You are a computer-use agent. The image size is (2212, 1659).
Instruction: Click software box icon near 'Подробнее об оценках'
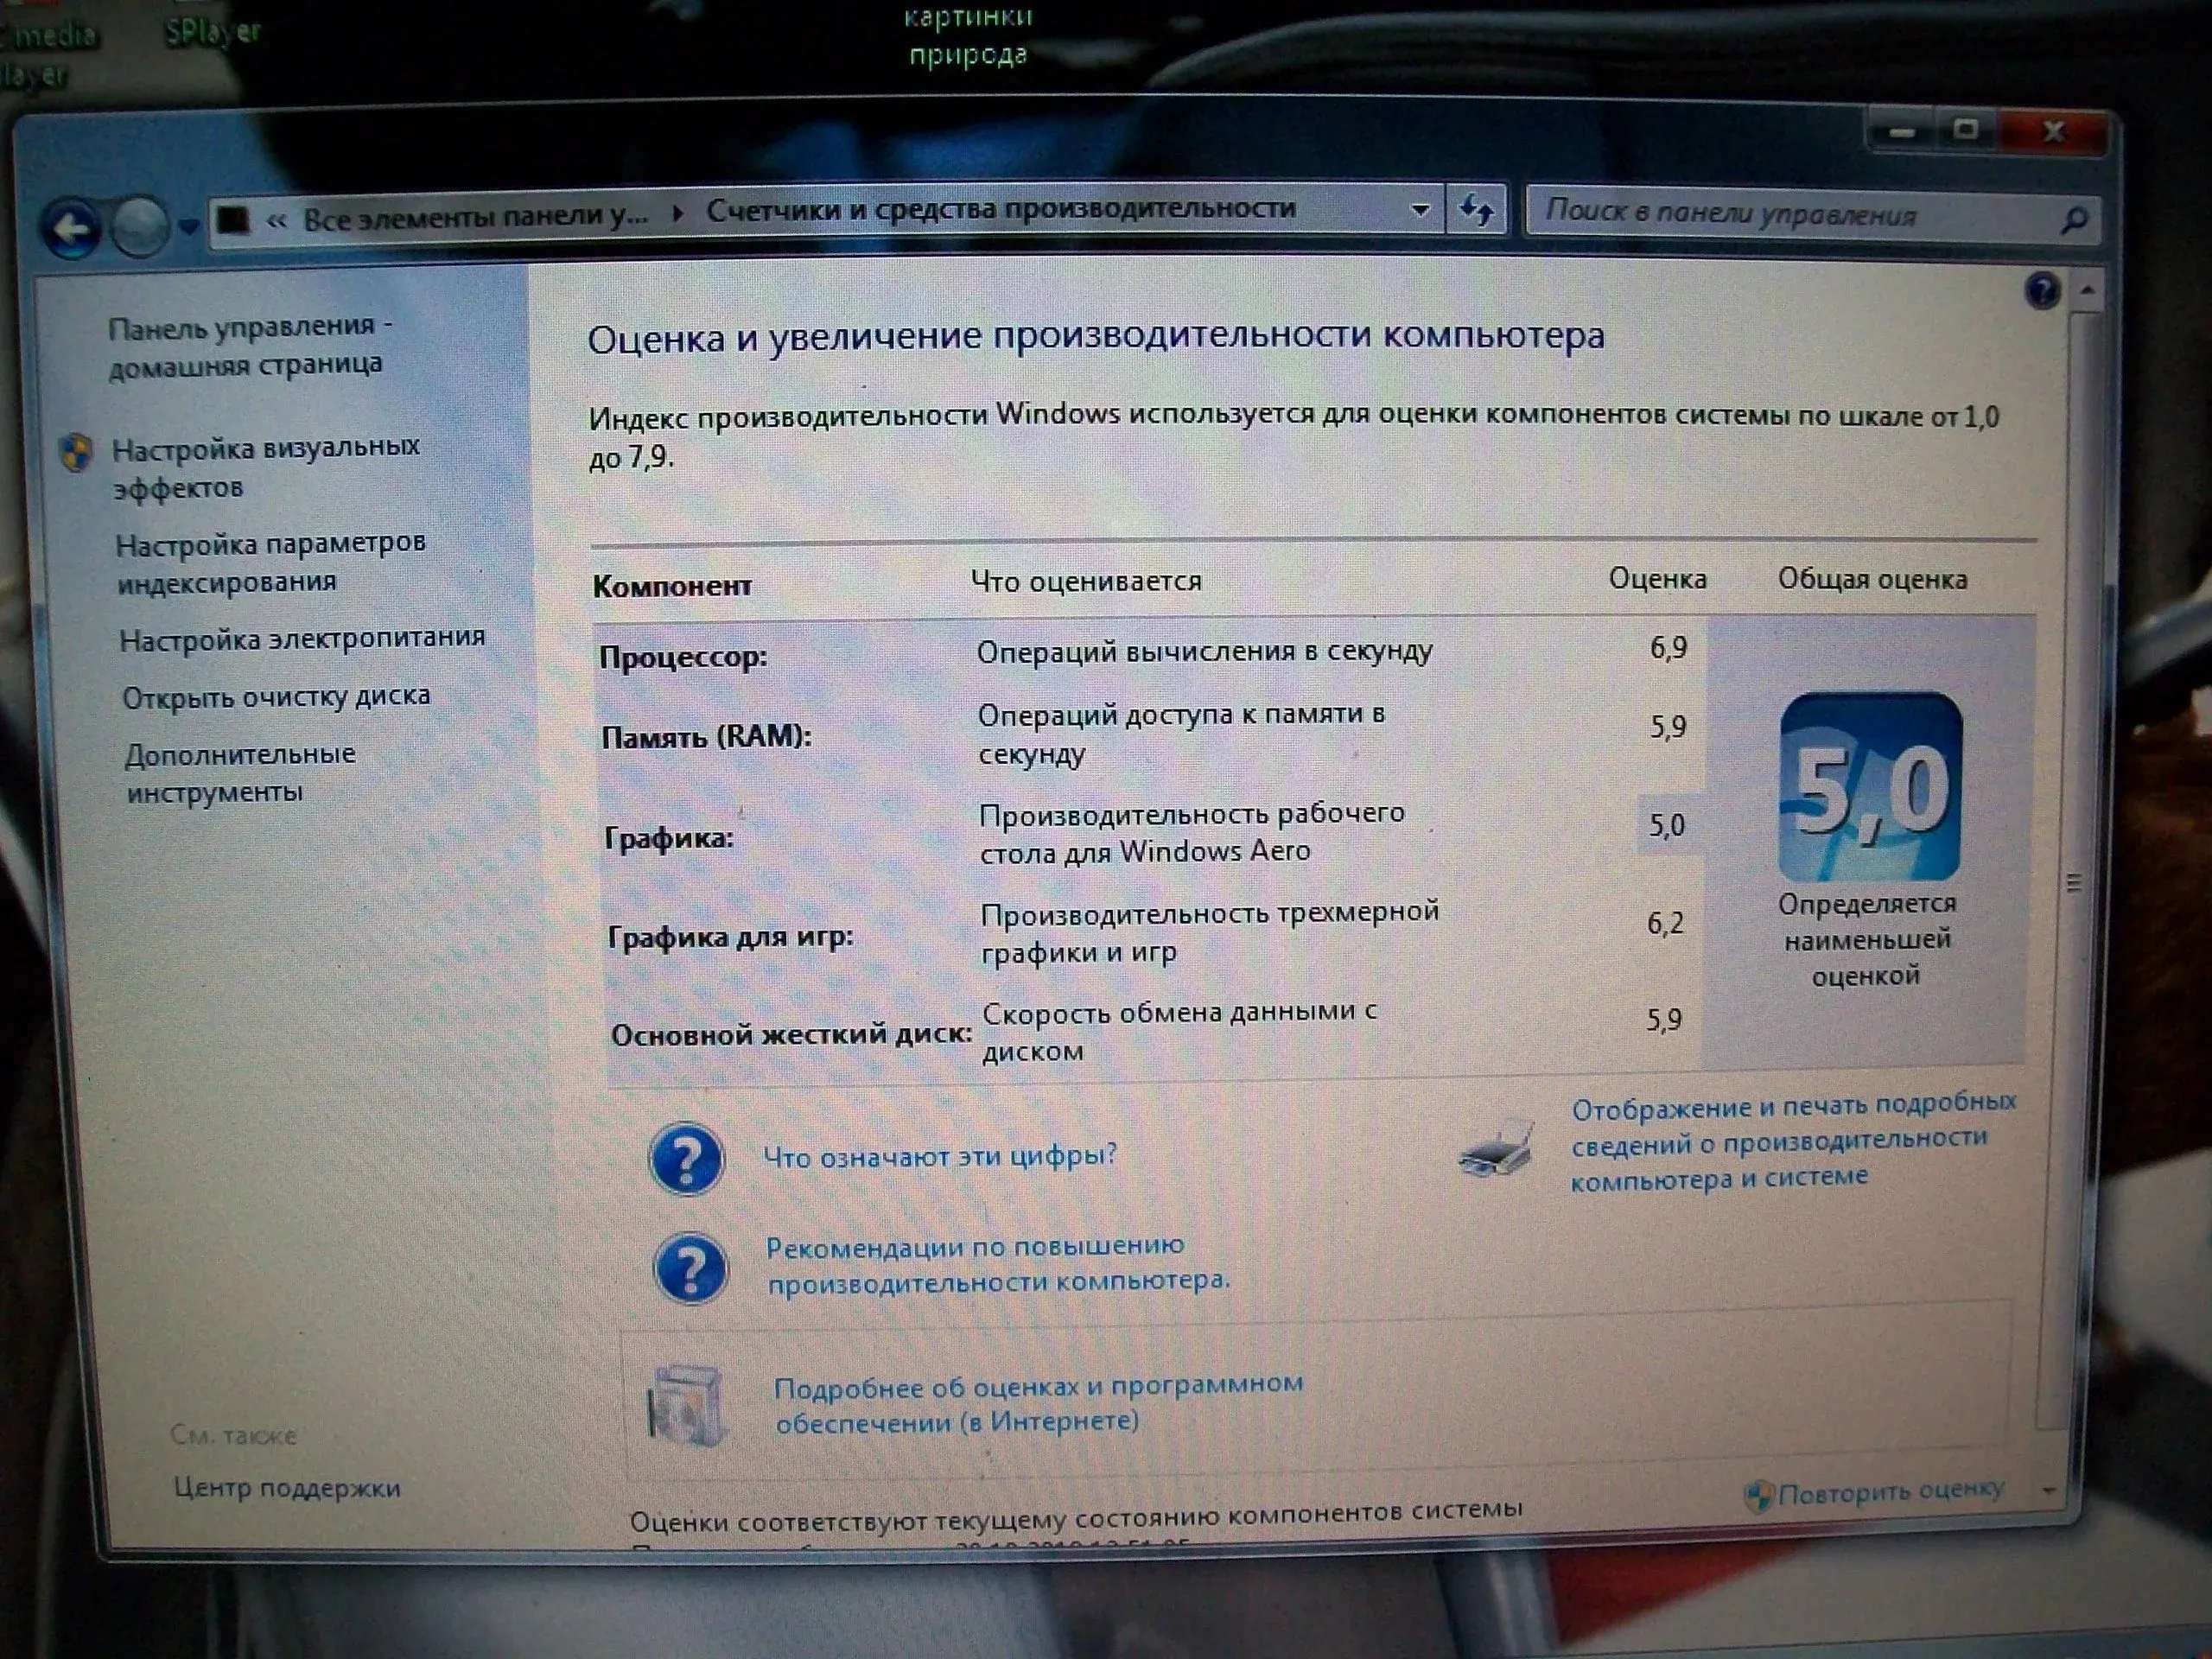686,1407
